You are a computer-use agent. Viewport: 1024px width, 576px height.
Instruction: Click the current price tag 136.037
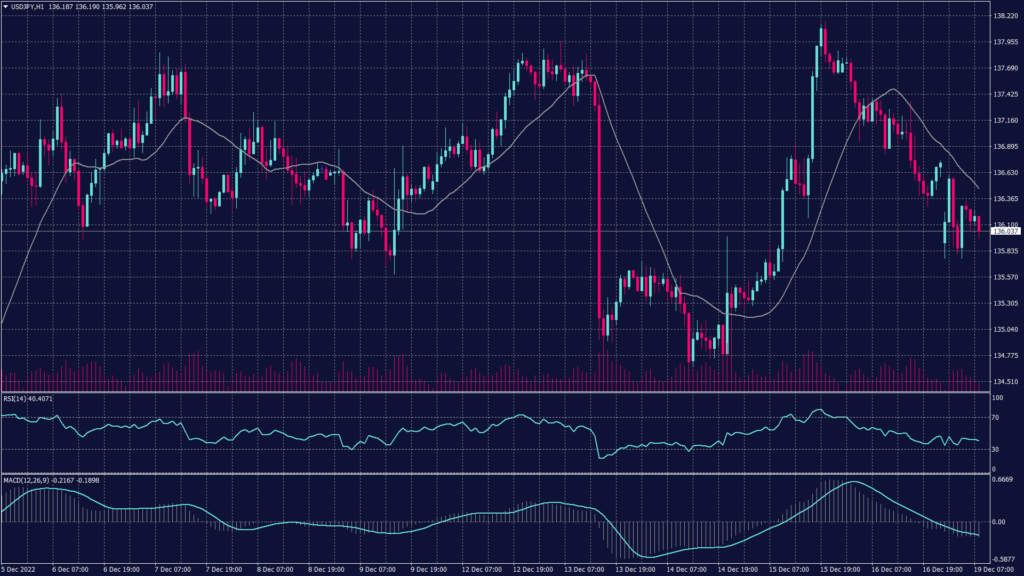point(1004,229)
